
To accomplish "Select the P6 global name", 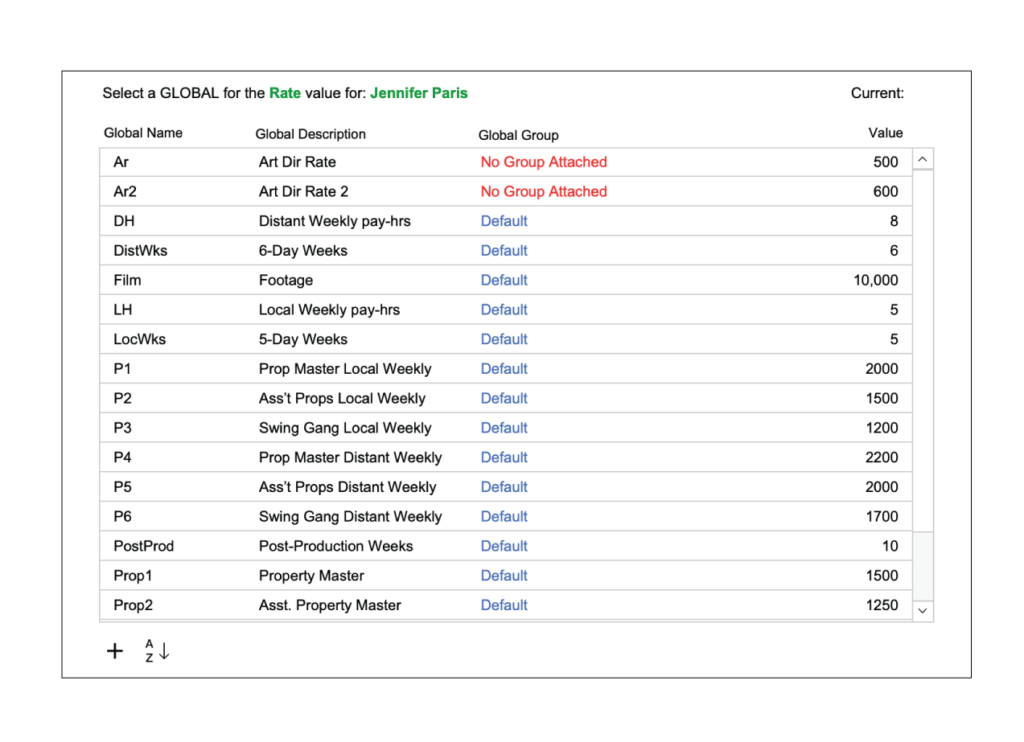I will pos(122,517).
